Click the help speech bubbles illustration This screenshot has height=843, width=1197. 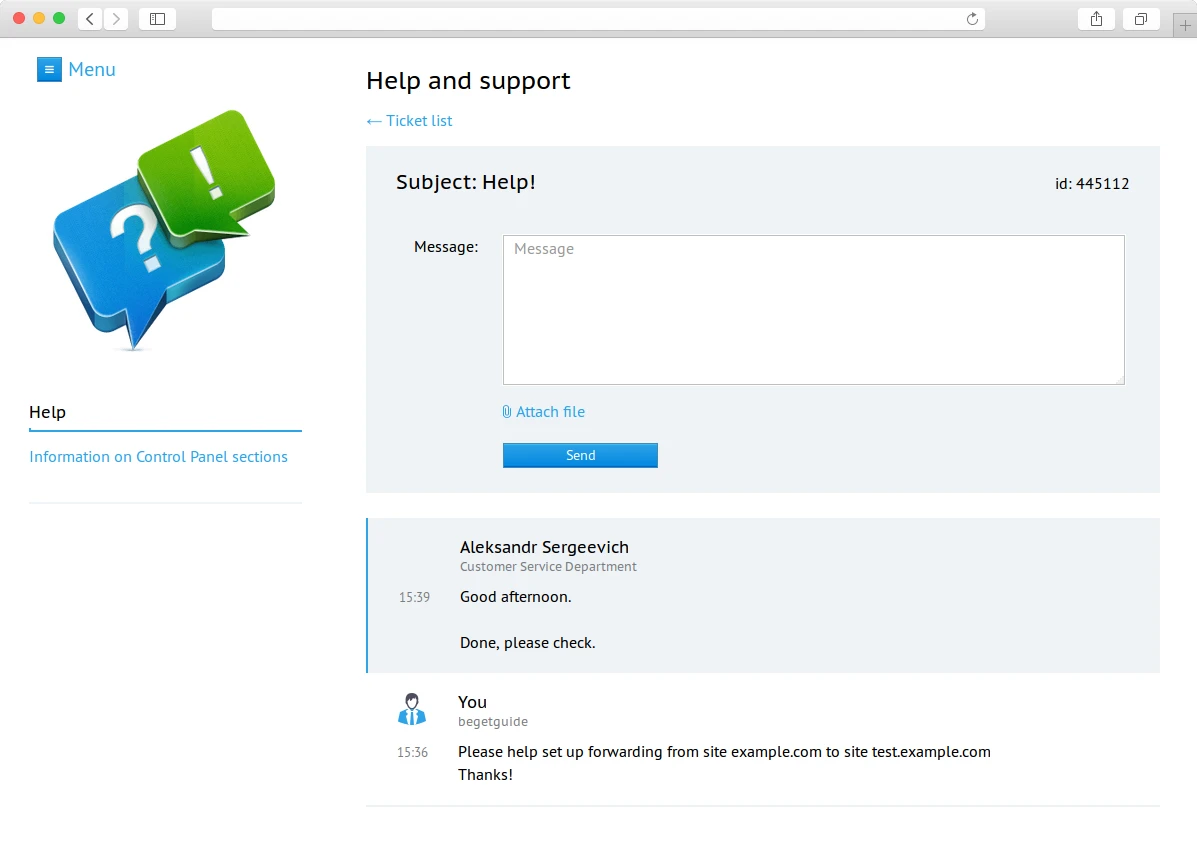[x=164, y=230]
